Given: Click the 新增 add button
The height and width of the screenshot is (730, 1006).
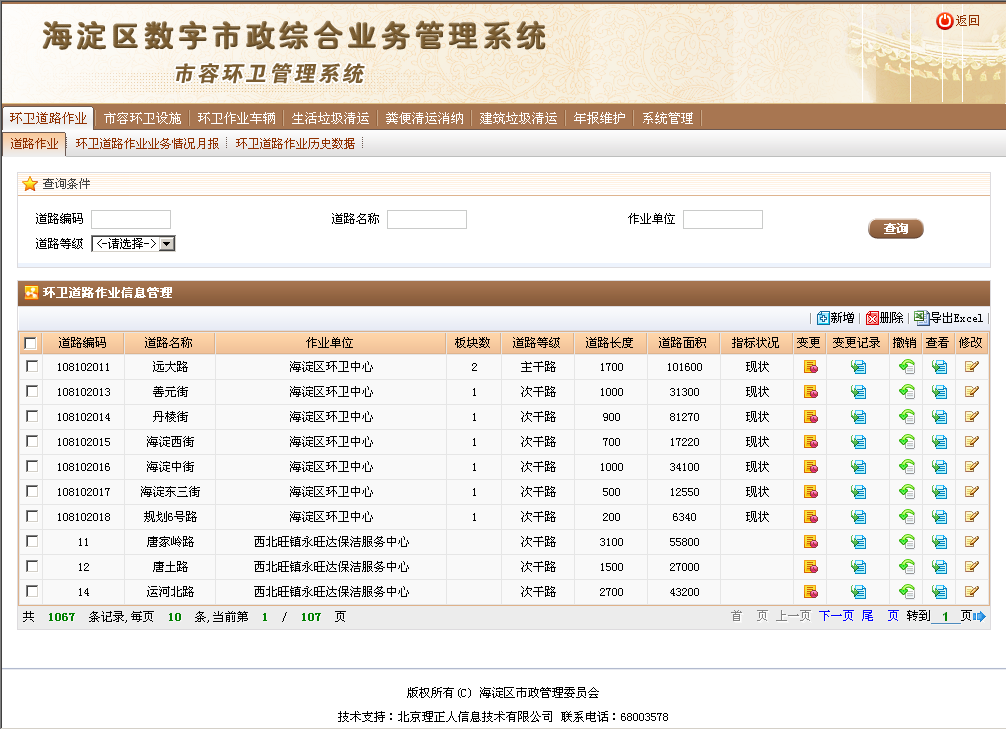Looking at the screenshot, I should 835,318.
